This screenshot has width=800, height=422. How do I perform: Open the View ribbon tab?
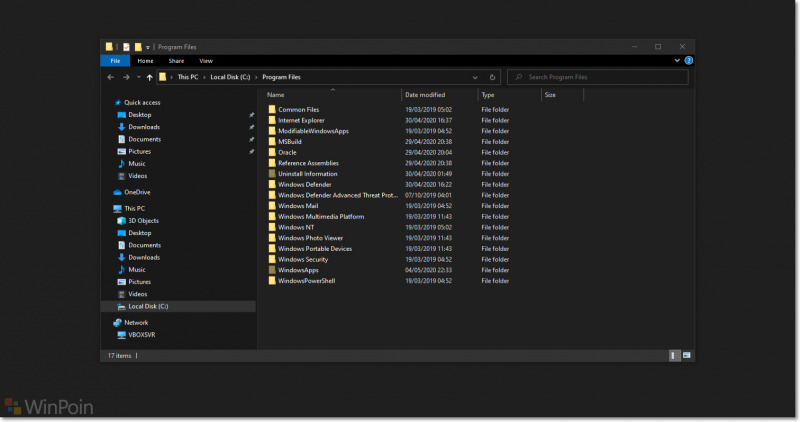(206, 61)
